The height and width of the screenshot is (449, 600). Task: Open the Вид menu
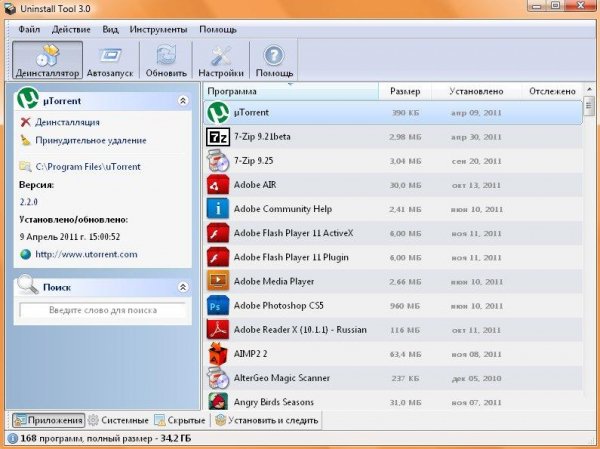(x=110, y=29)
